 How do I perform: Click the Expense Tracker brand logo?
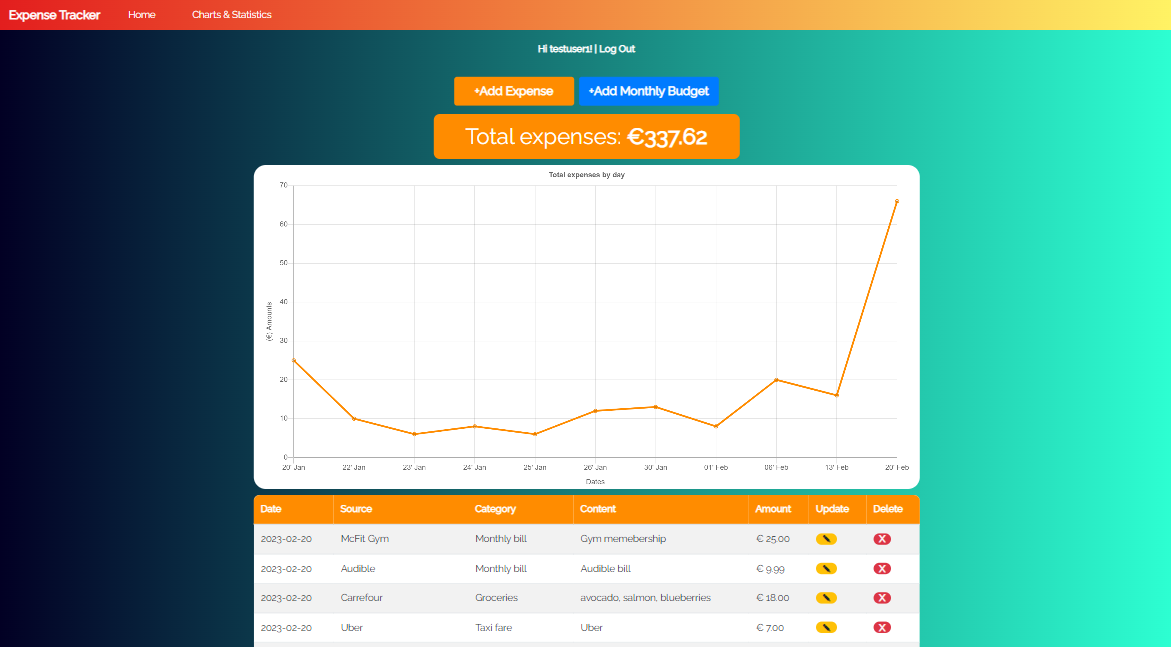click(x=54, y=15)
